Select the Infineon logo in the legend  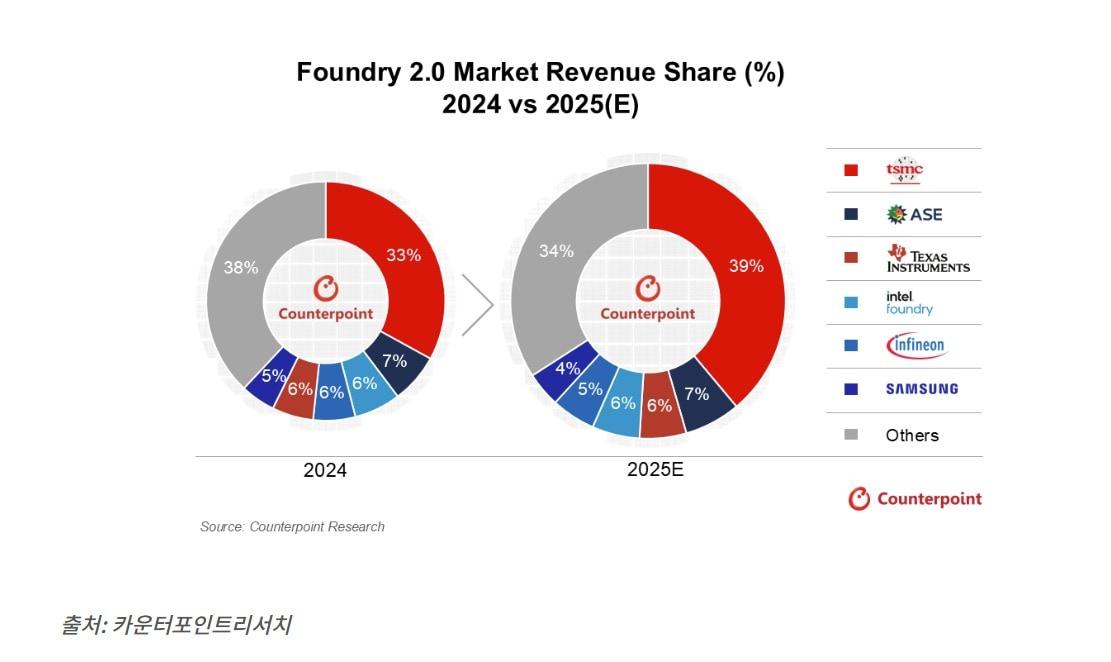915,346
